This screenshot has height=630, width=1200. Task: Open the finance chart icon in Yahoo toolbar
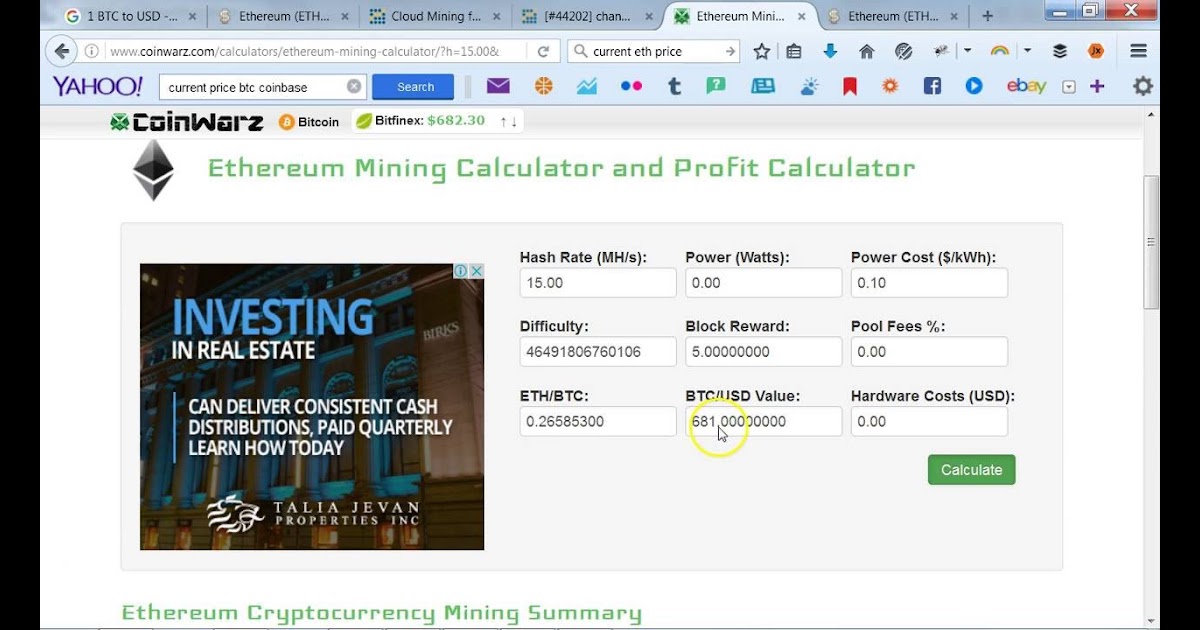pyautogui.click(x=587, y=86)
